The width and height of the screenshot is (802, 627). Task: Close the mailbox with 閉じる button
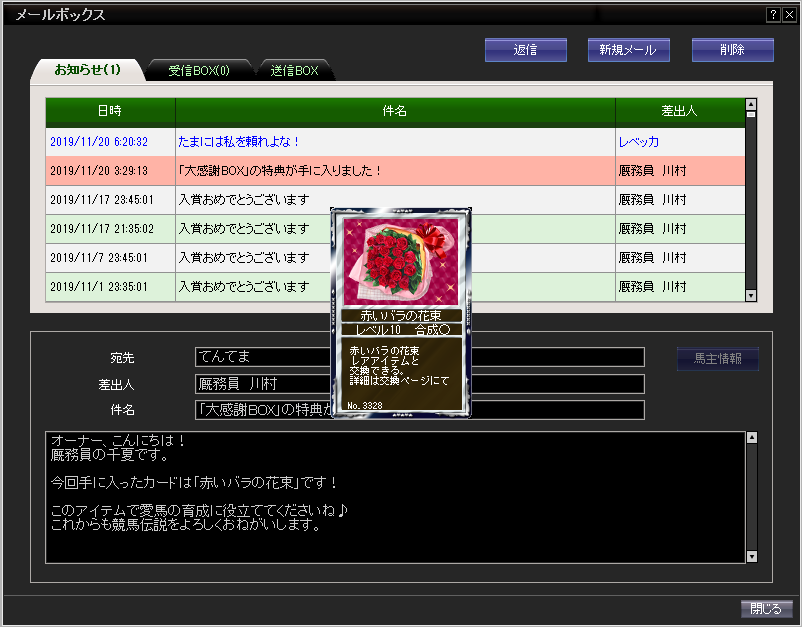click(x=766, y=609)
